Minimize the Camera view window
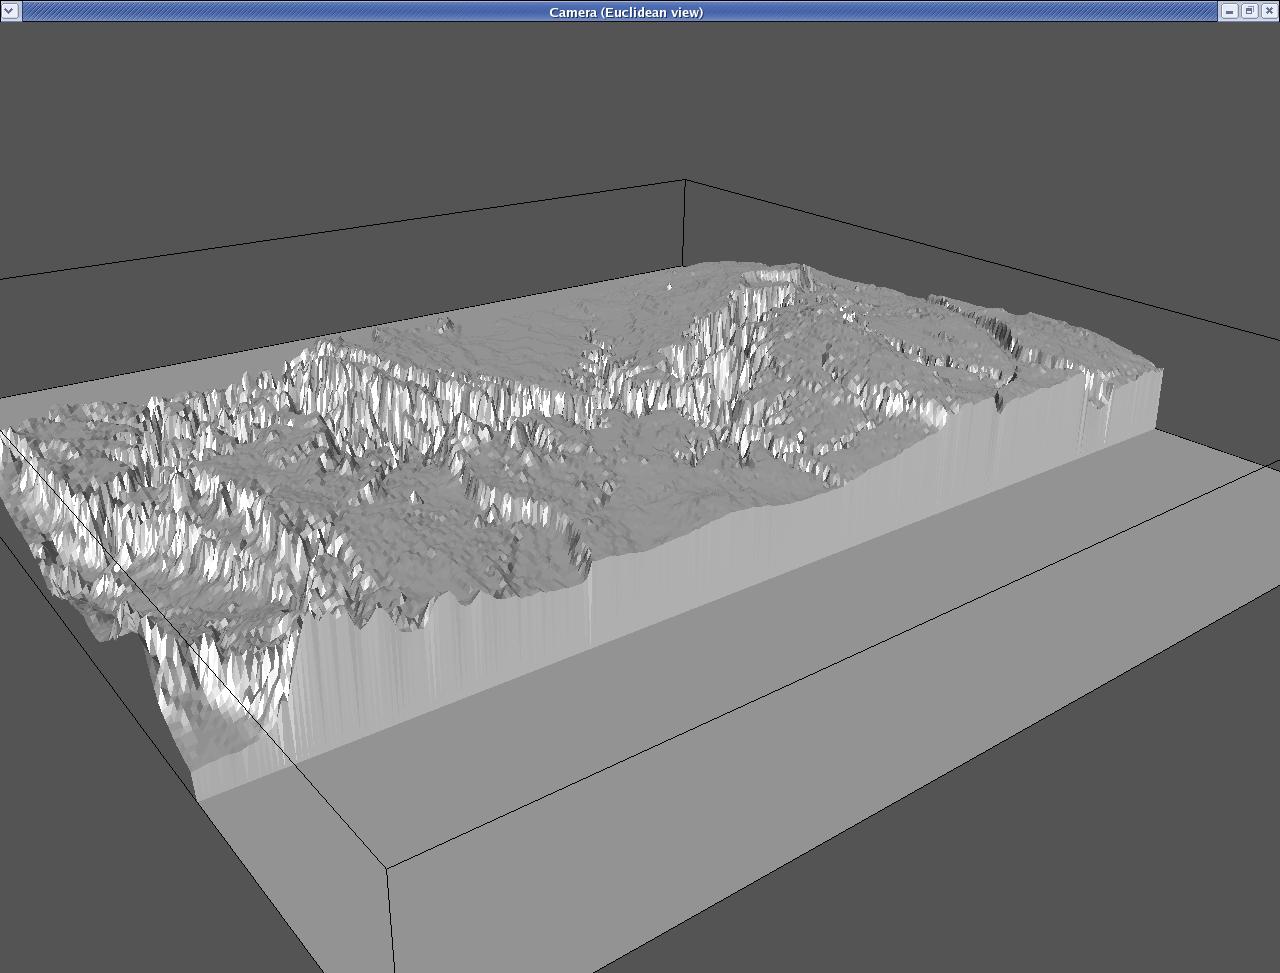The height and width of the screenshot is (973, 1280). tap(1229, 11)
